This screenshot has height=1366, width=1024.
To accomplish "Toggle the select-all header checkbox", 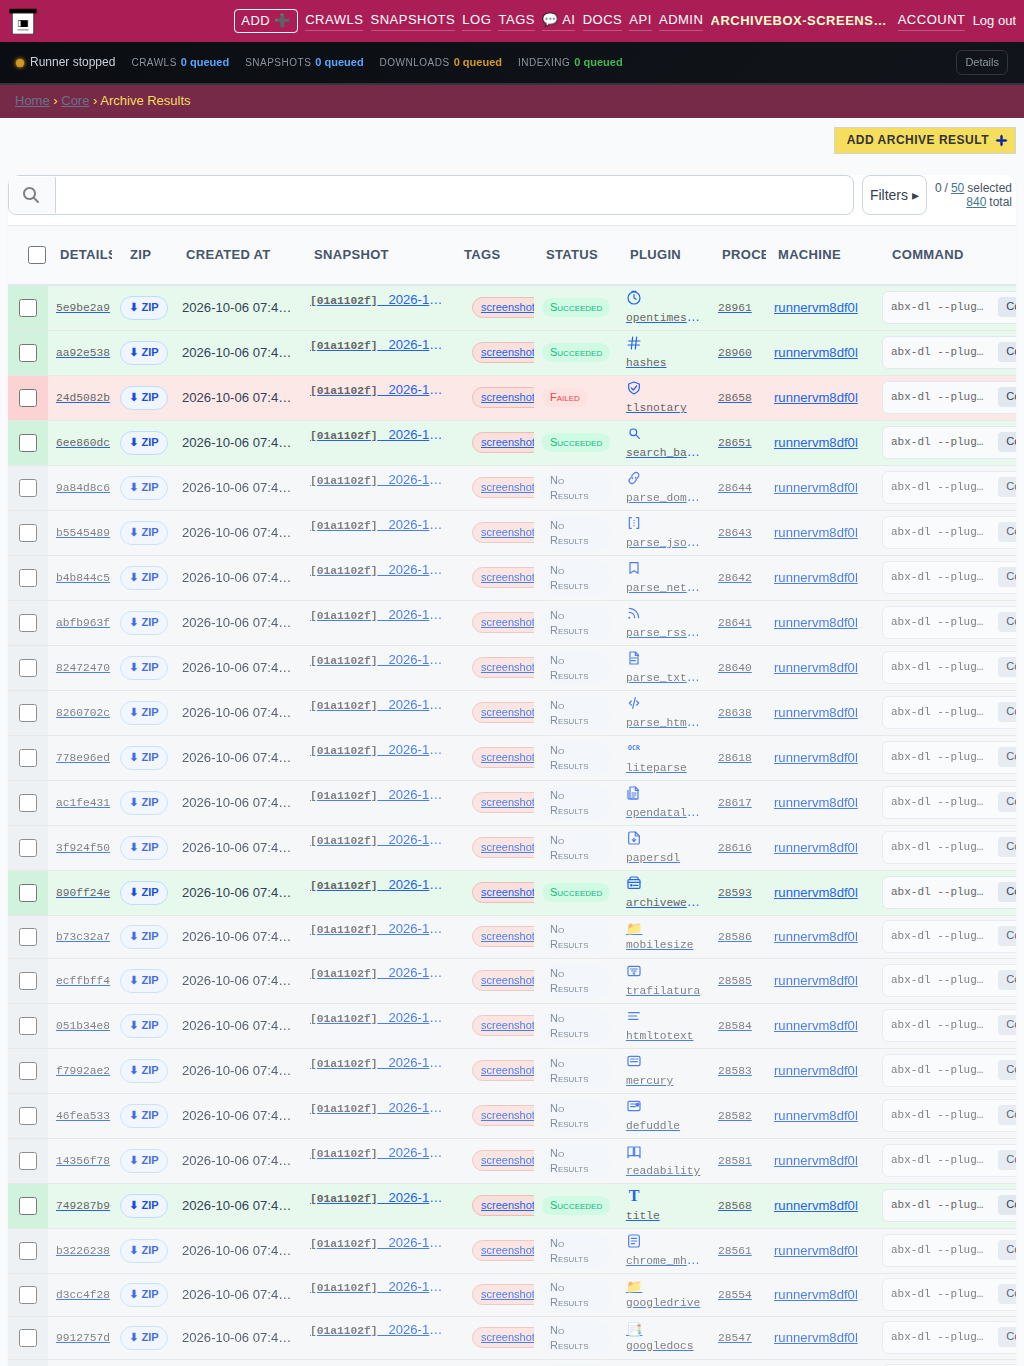I will tap(37, 255).
